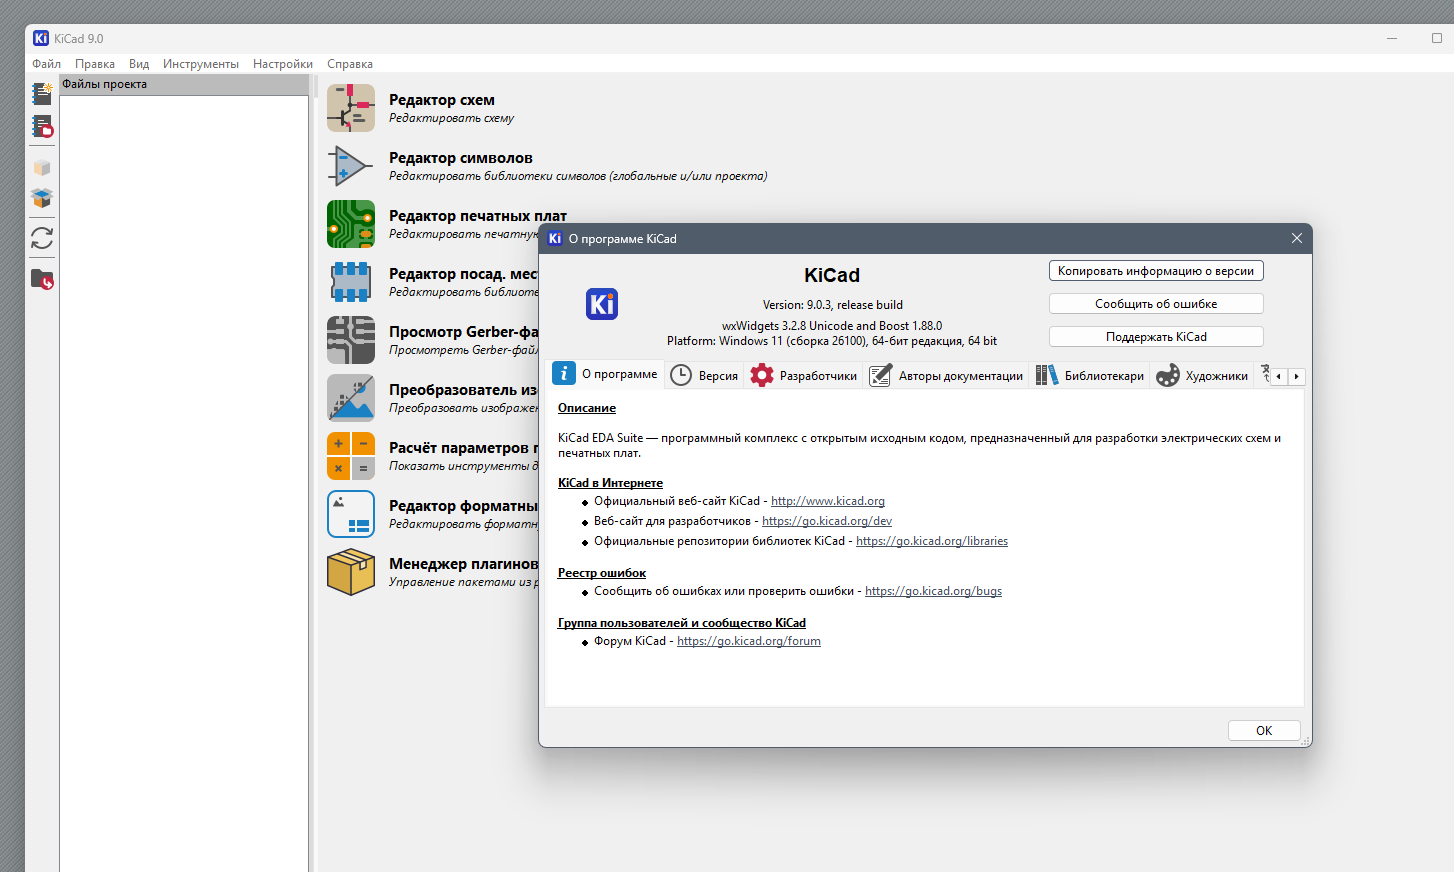
Task: Open the Image Converter icon
Action: click(351, 398)
